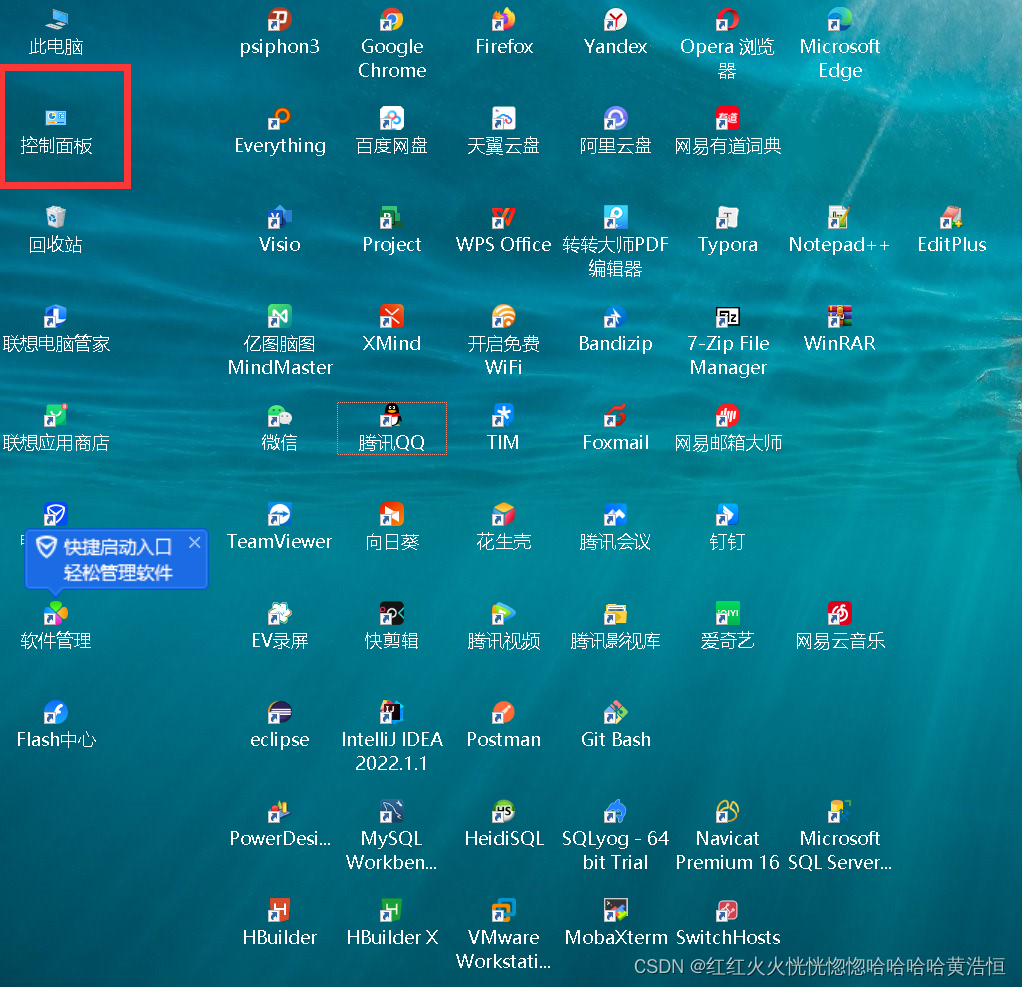The width and height of the screenshot is (1022, 987).
Task: Click the 快捷启动入口 轻松管理软件 tip bubble
Action: click(x=117, y=559)
